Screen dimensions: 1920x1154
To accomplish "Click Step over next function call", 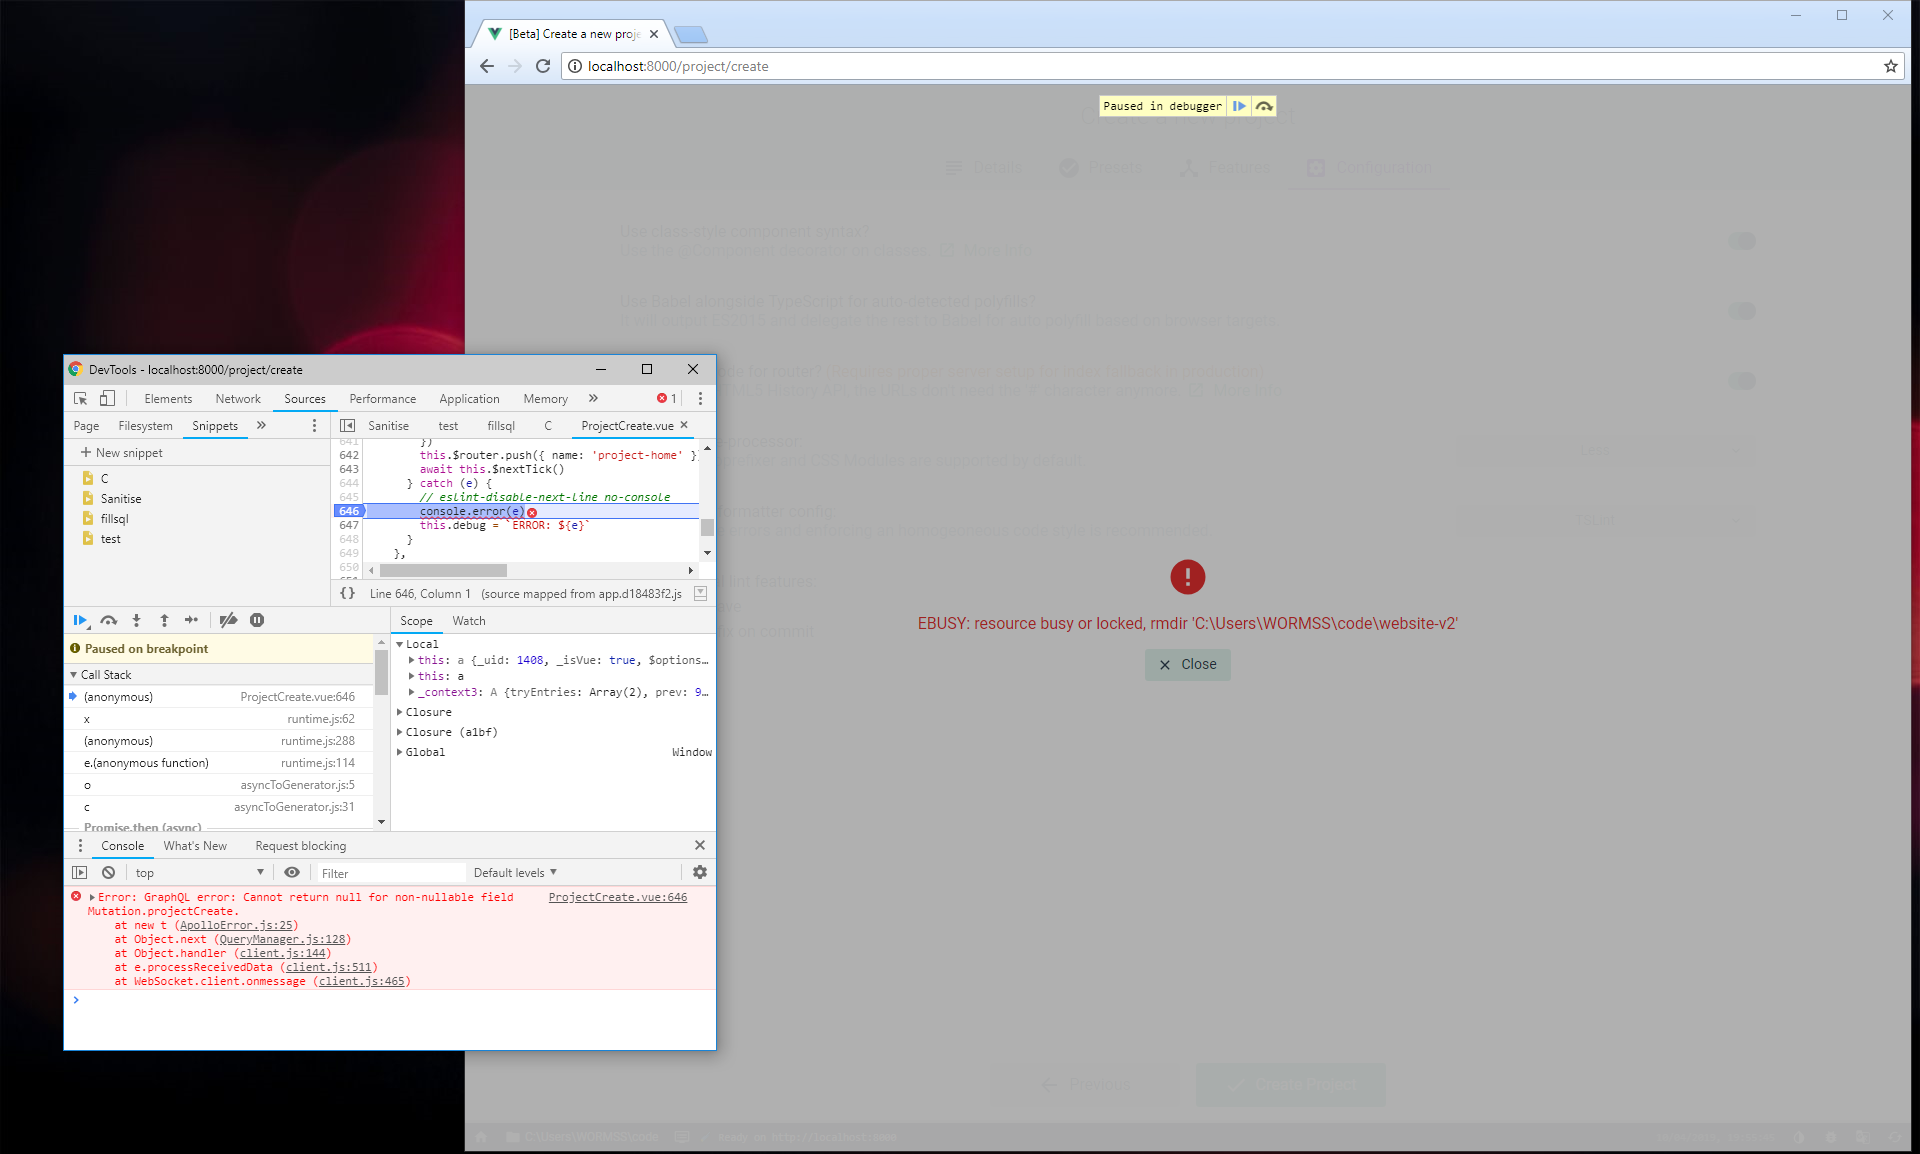I will [109, 620].
